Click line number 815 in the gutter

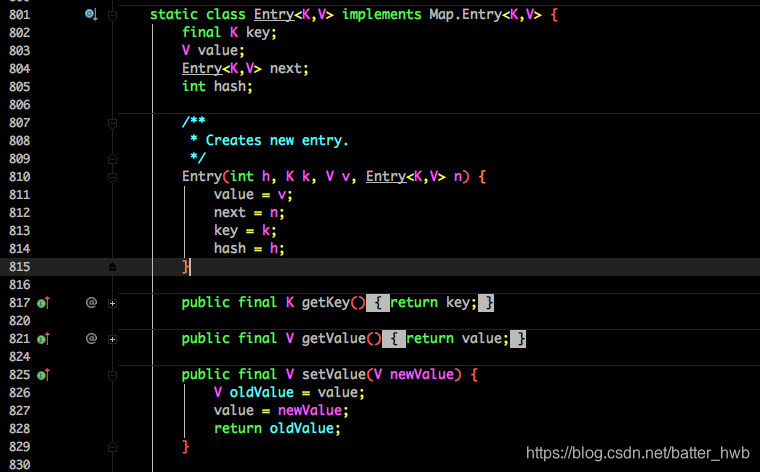pos(19,267)
